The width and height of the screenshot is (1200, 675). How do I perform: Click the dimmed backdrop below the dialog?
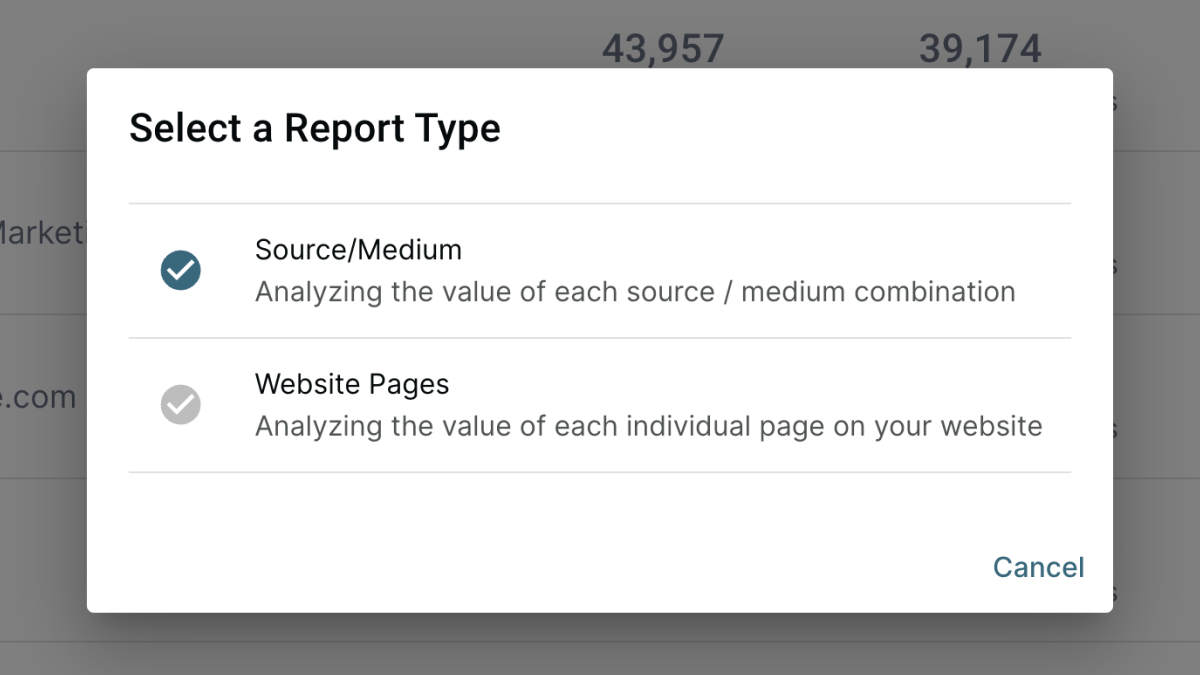pyautogui.click(x=600, y=645)
